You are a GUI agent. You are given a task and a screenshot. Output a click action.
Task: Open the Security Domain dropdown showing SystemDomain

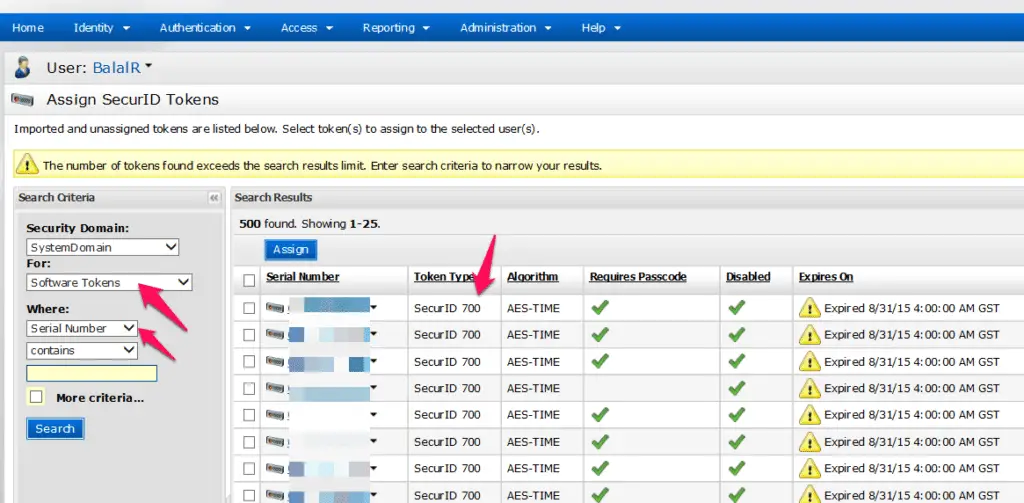click(x=103, y=247)
